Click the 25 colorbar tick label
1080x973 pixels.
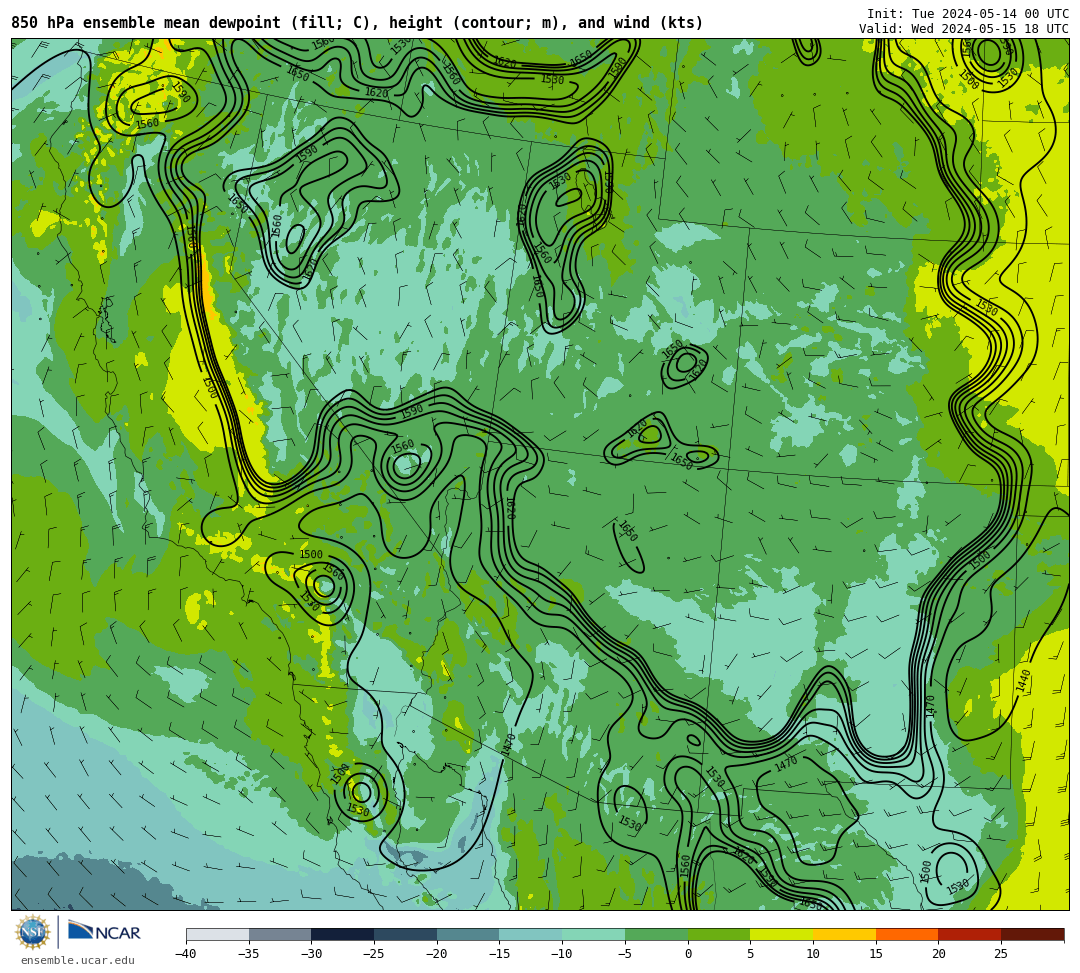[x=1001, y=954]
